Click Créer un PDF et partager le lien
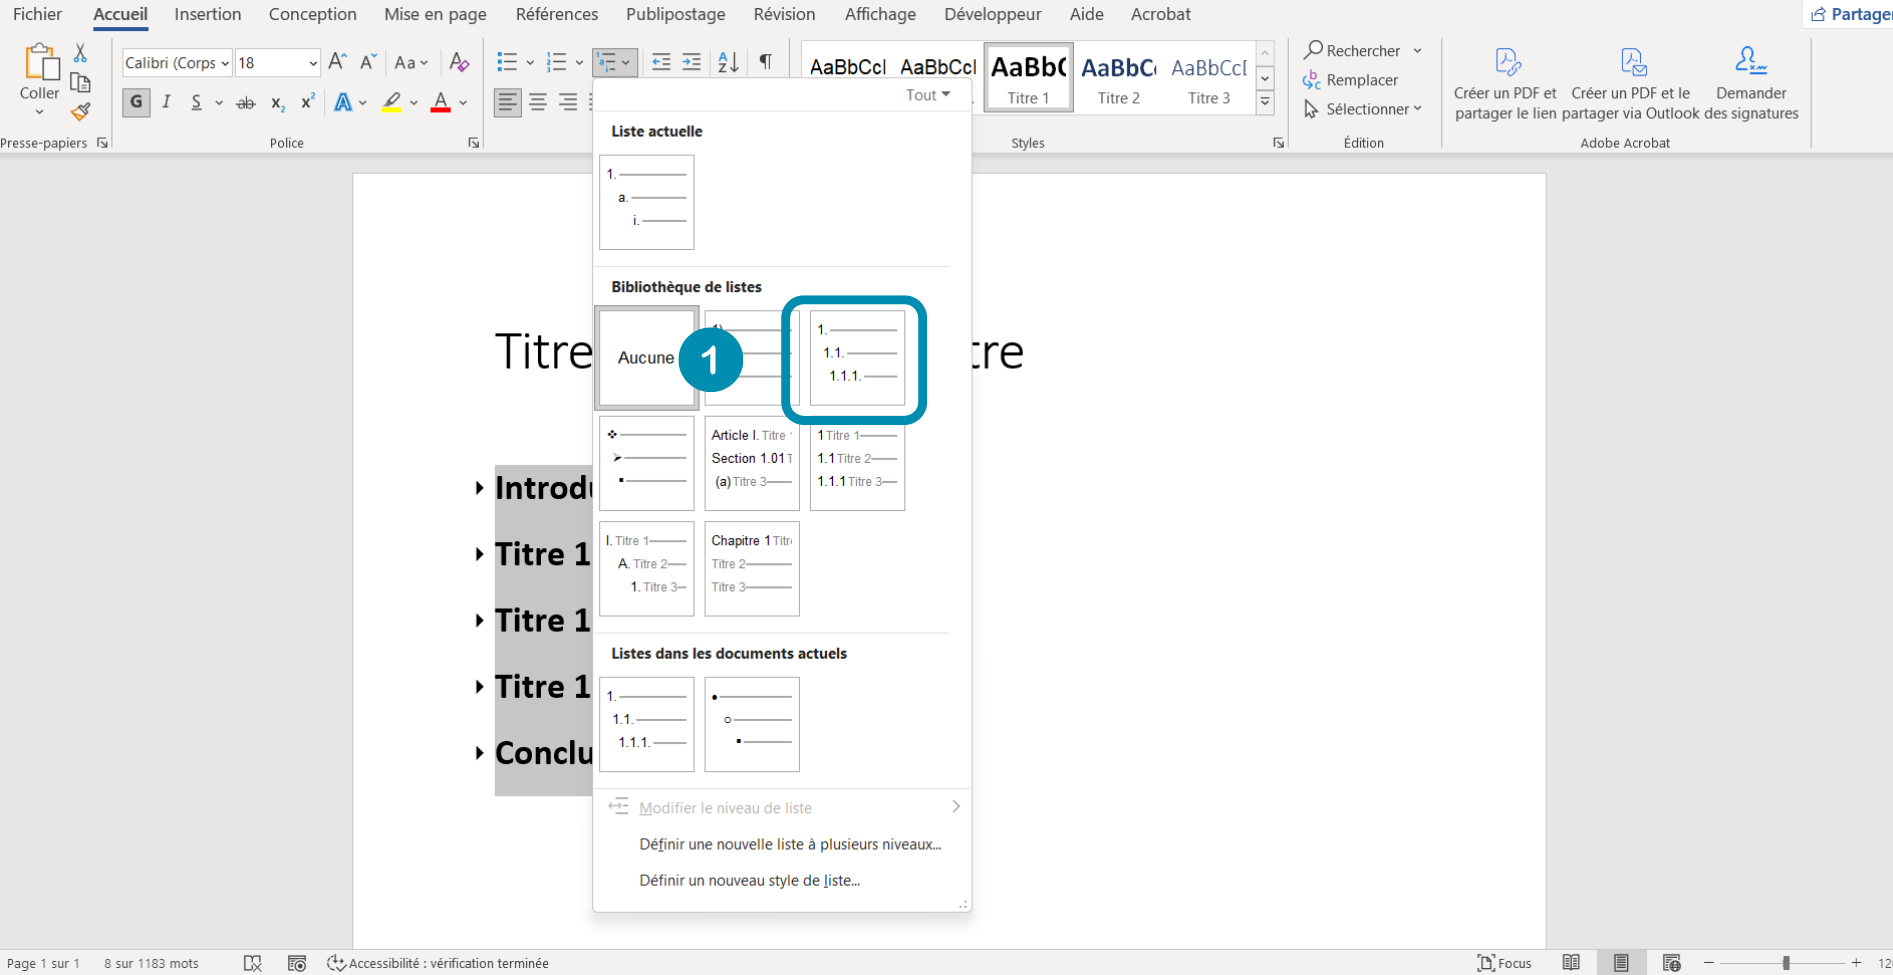Viewport: 1893px width, 975px height. [x=1505, y=85]
